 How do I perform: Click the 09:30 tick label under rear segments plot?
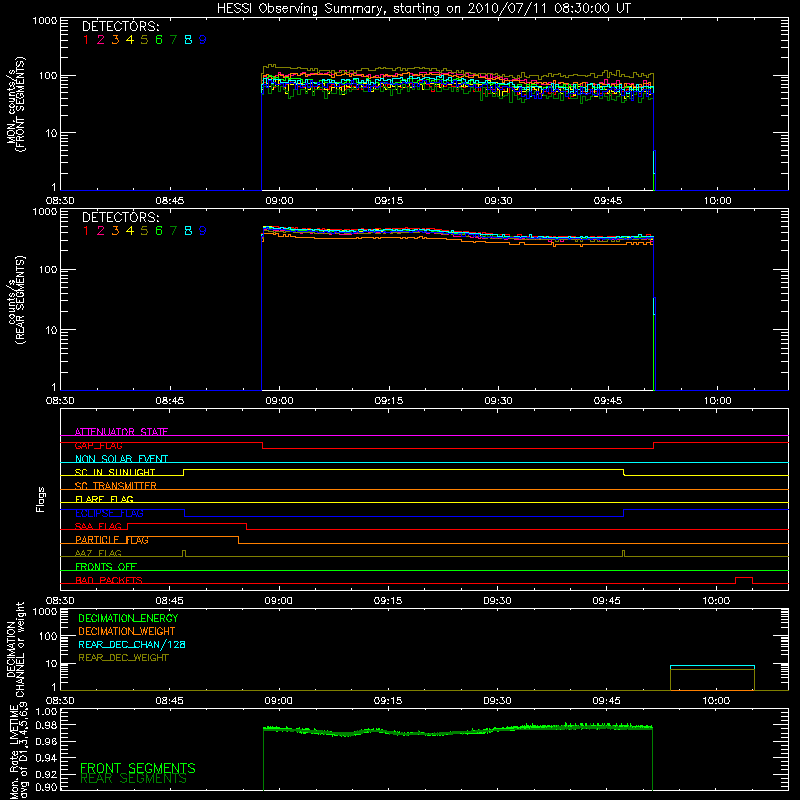pos(498,401)
